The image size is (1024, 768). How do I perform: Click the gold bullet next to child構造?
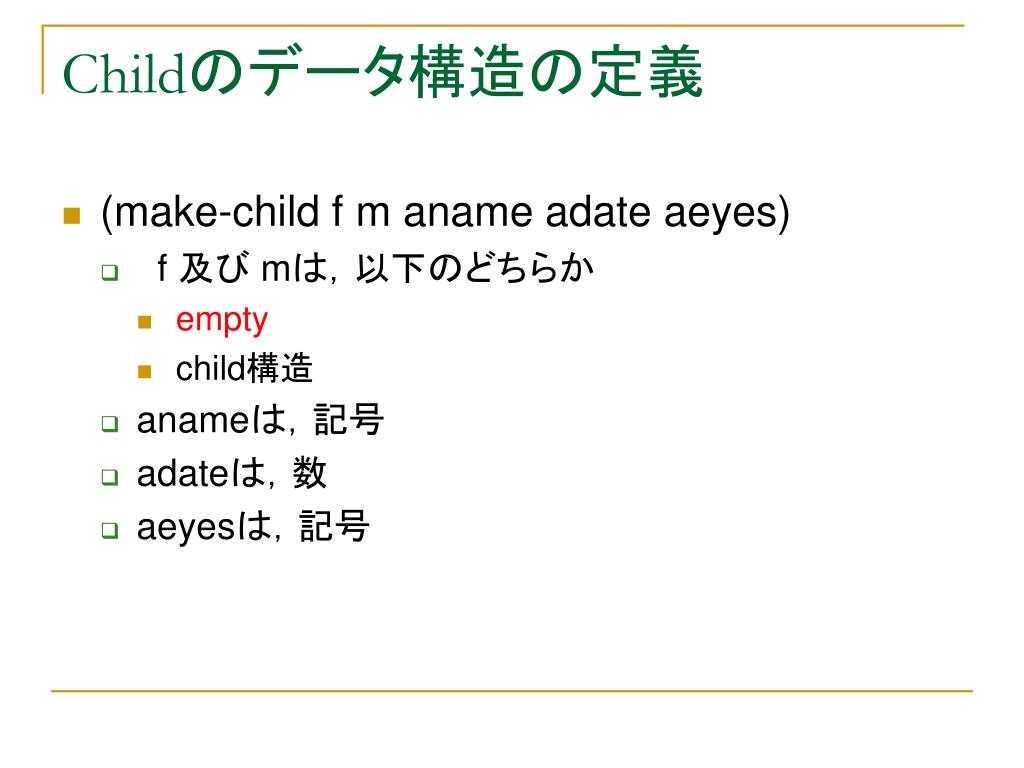point(145,372)
